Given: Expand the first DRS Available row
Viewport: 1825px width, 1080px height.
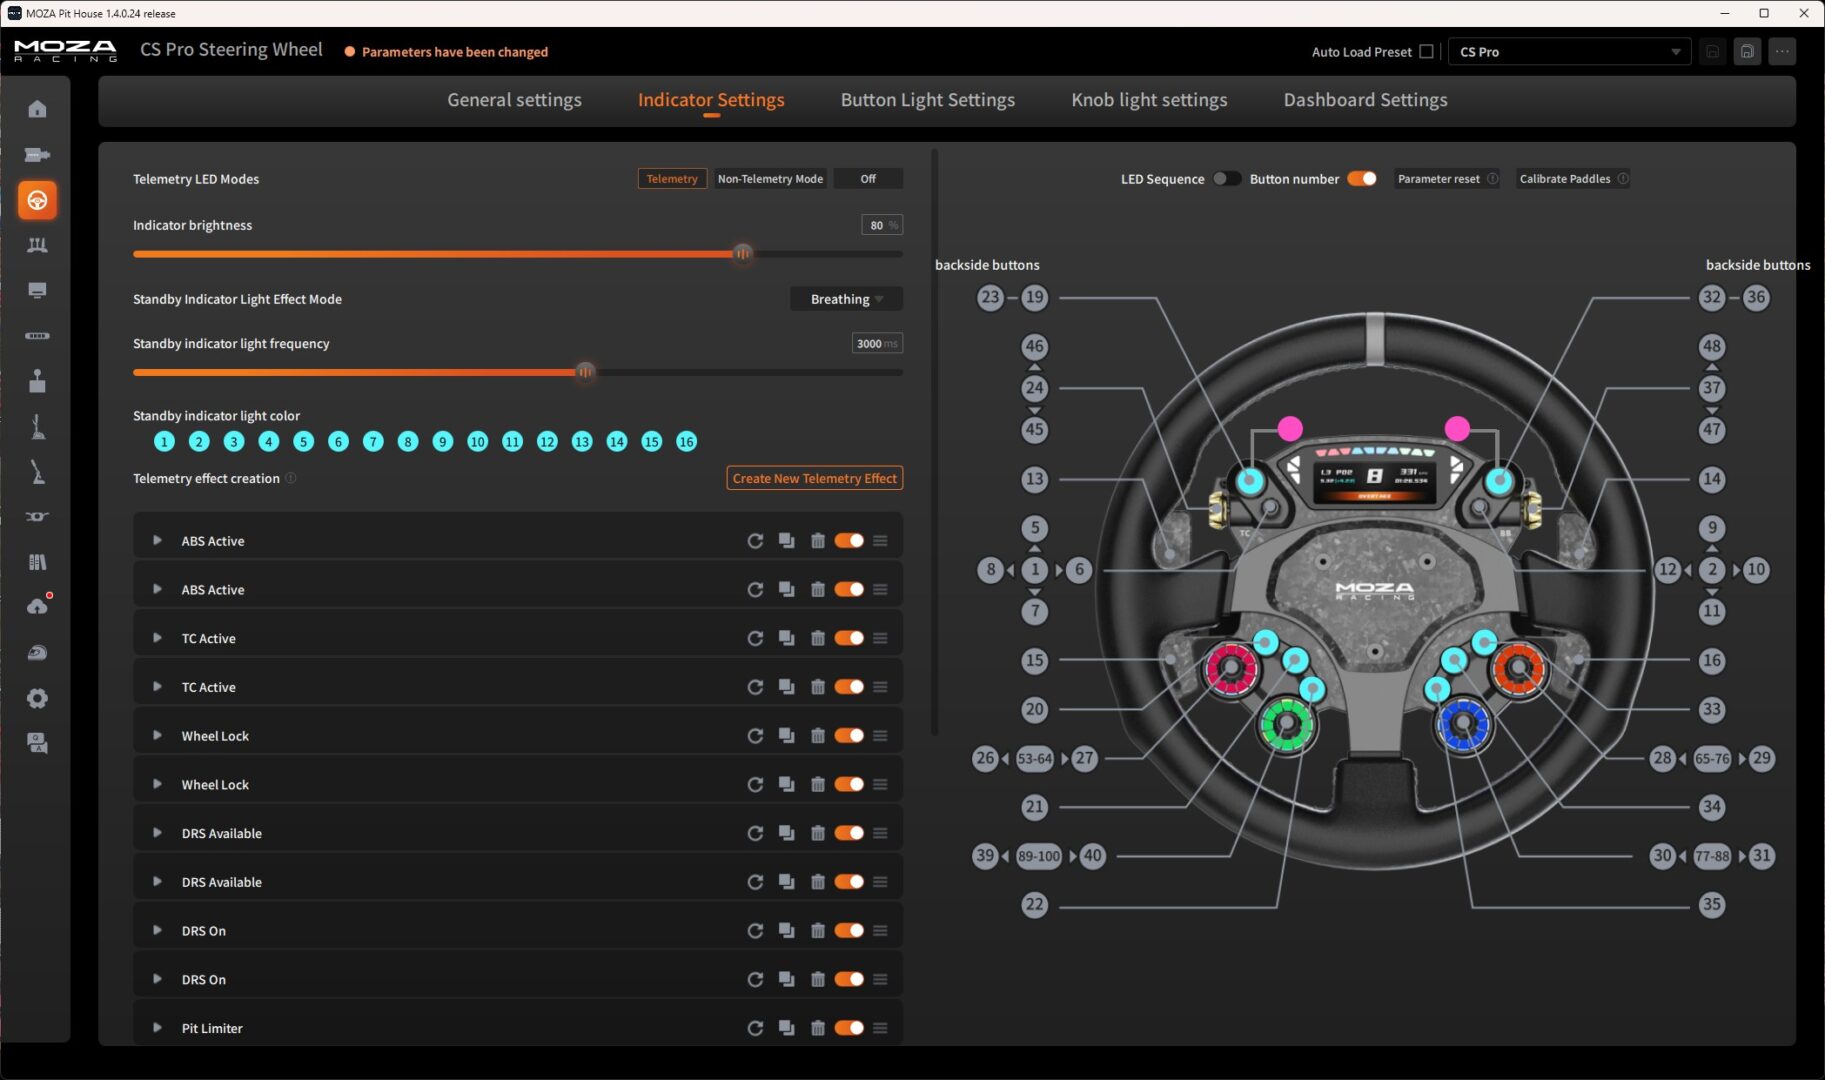Looking at the screenshot, I should (x=157, y=833).
